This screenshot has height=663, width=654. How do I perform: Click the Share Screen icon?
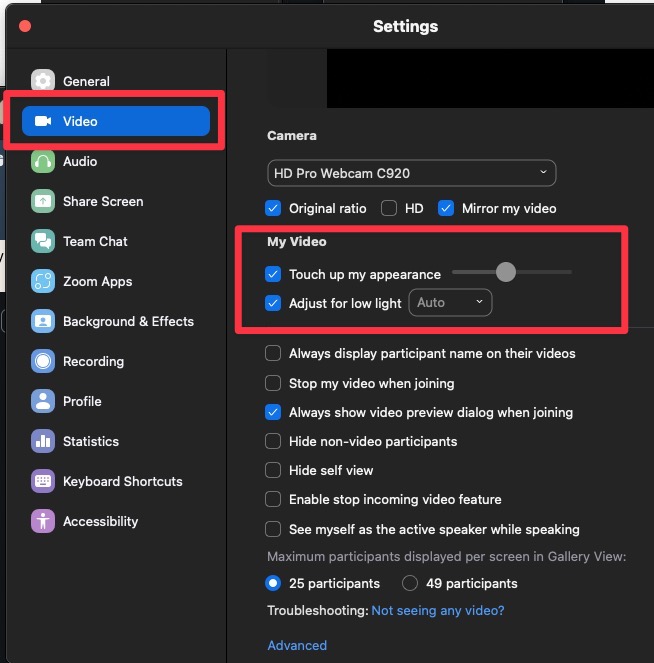pos(43,201)
